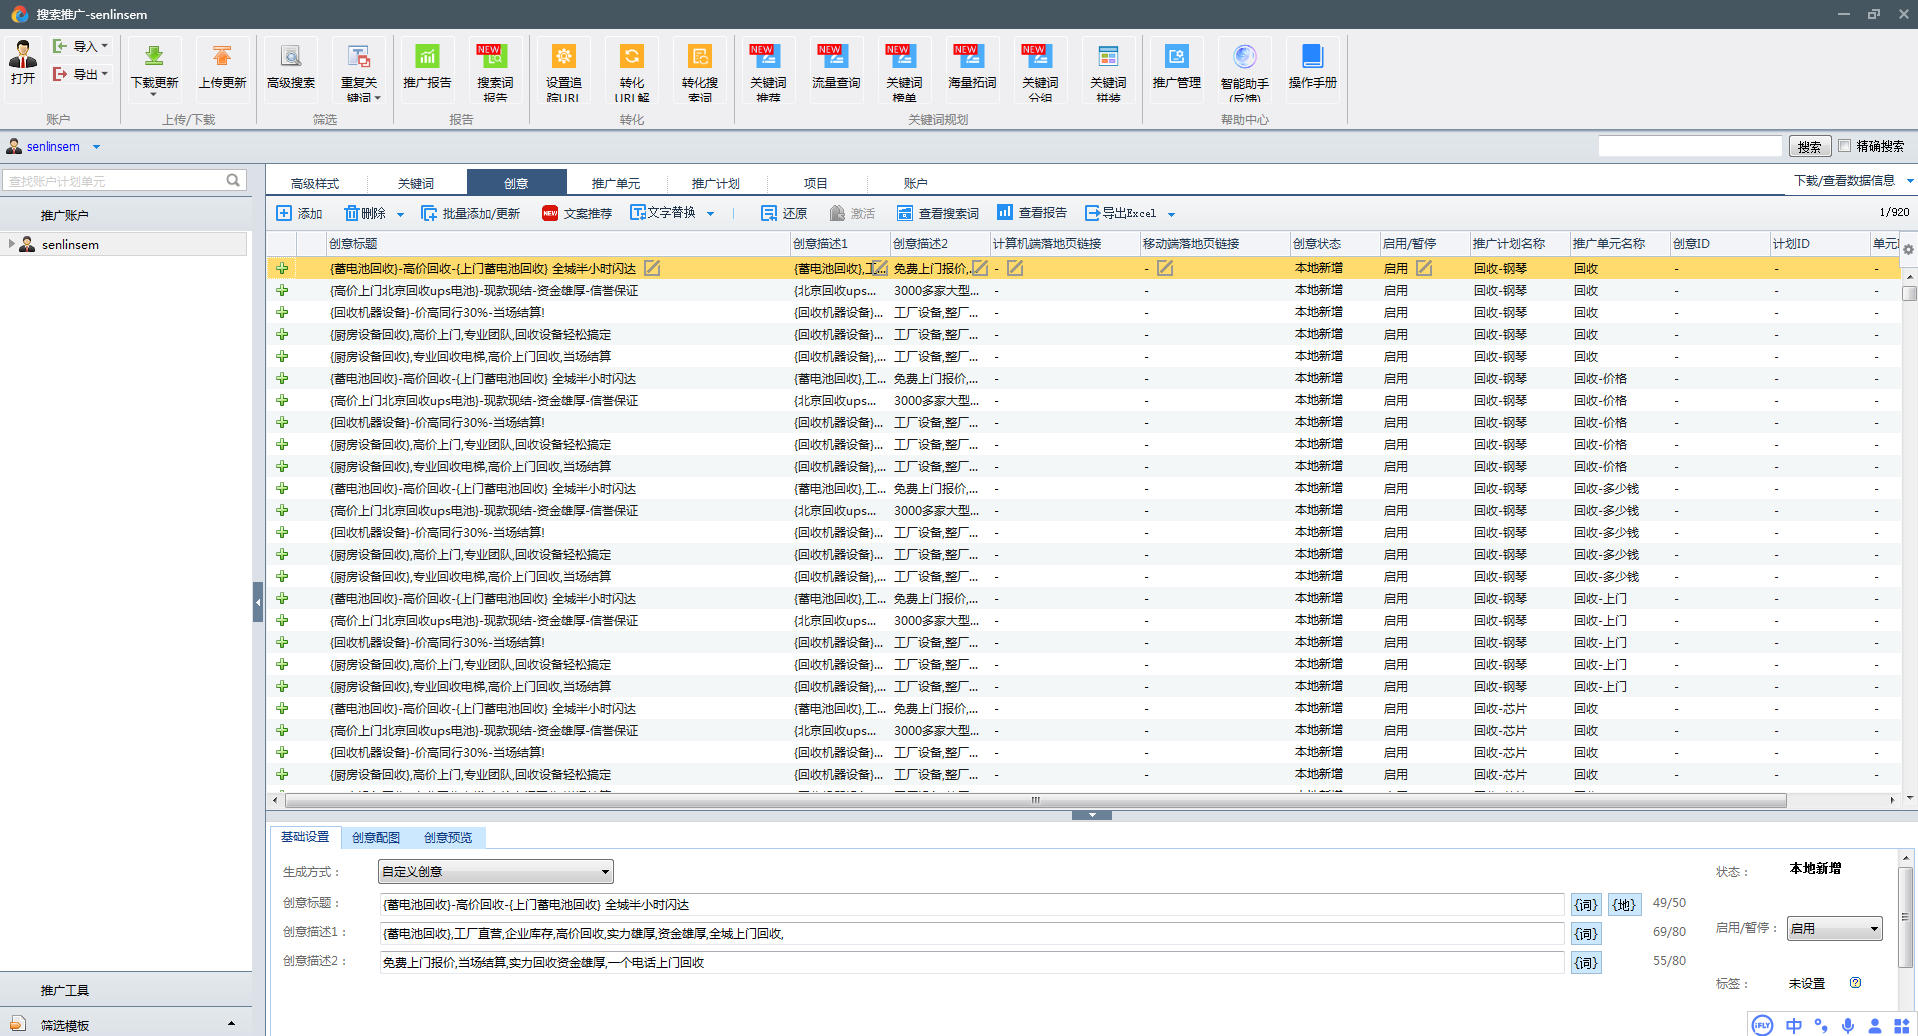Collapse the left sidebar panel handle
This screenshot has height=1036, width=1918.
point(258,602)
